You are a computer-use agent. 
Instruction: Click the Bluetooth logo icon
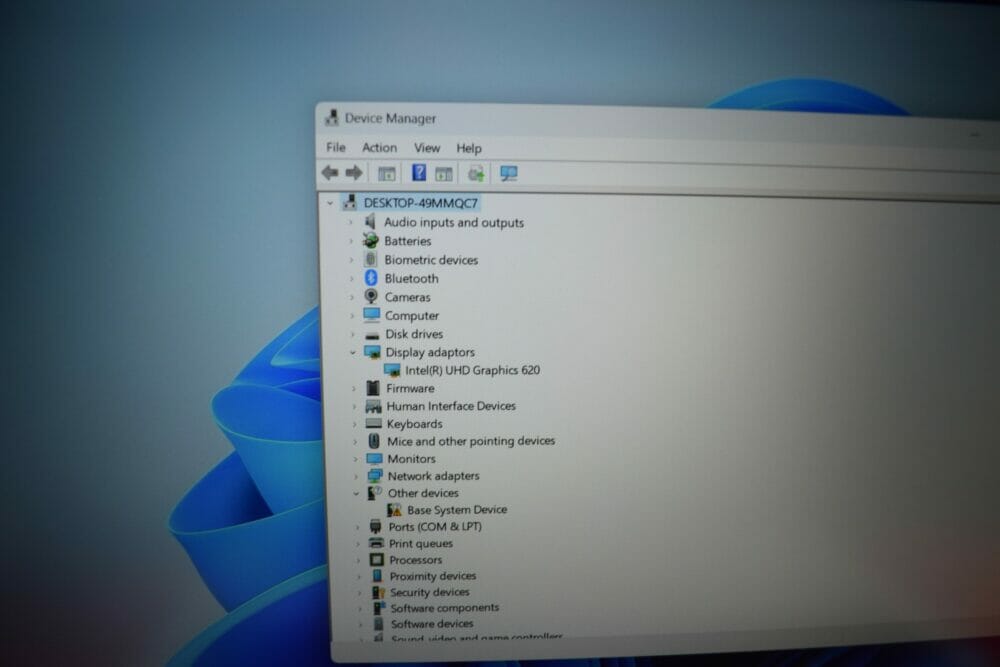click(x=371, y=278)
